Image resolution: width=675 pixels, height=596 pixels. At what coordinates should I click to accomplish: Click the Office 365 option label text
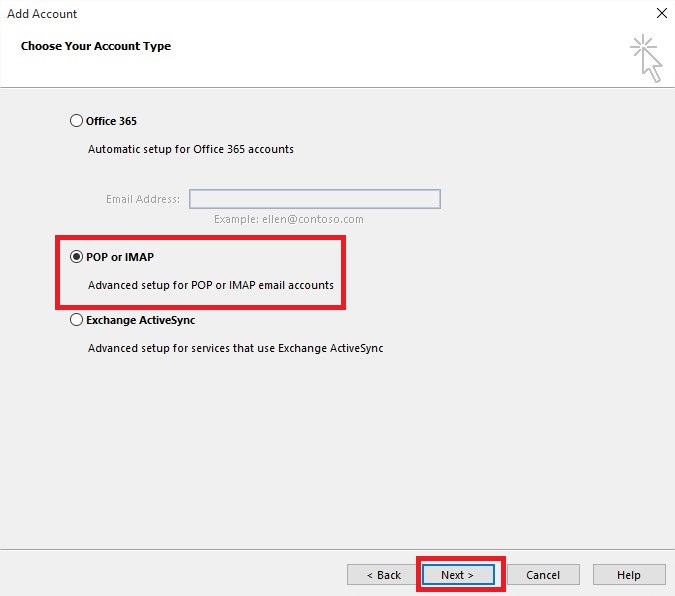click(112, 121)
